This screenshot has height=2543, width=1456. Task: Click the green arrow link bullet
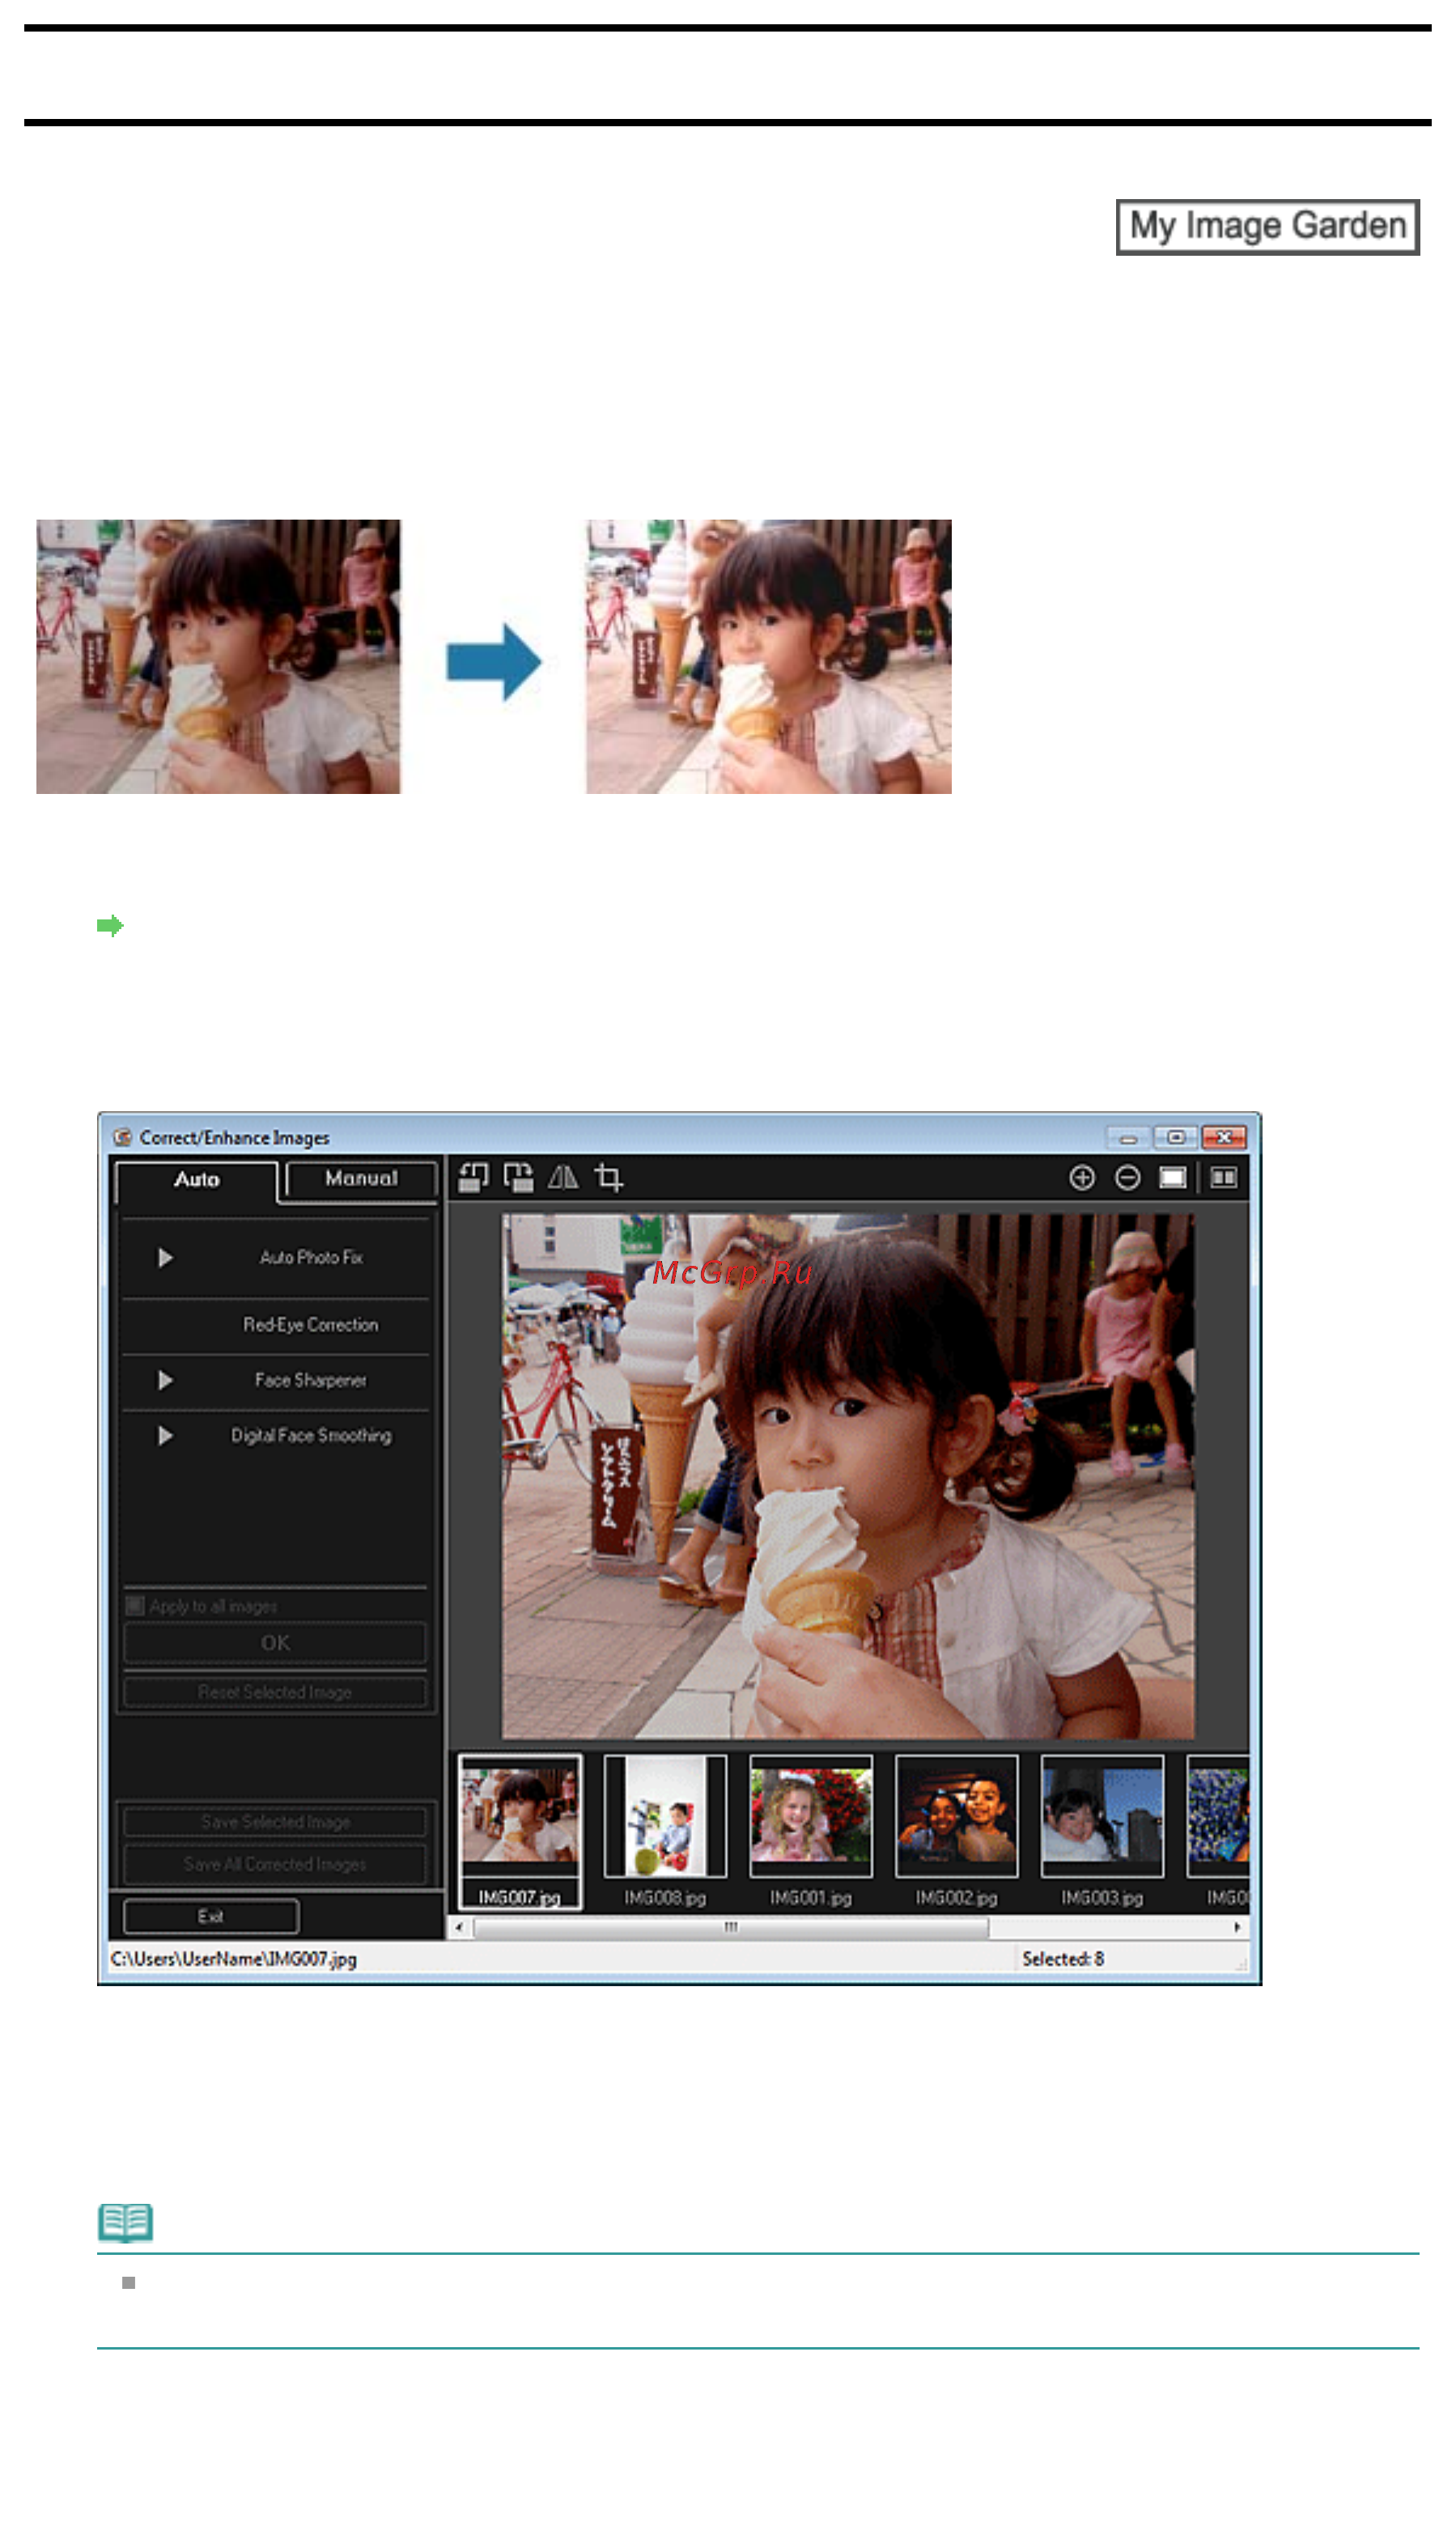pyautogui.click(x=110, y=926)
